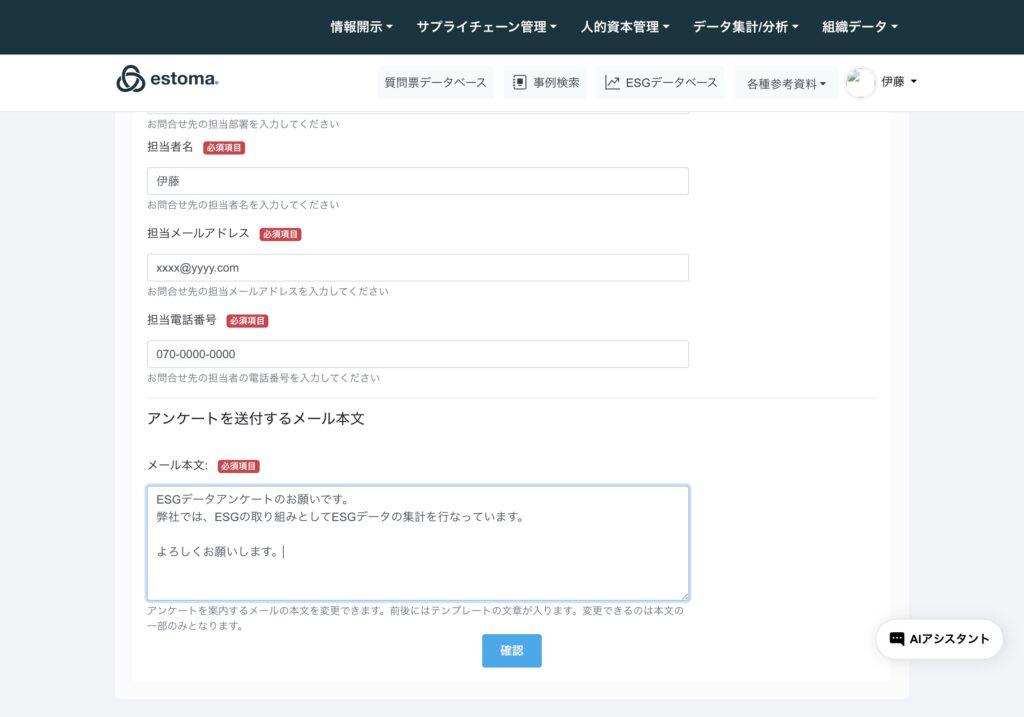Open the 伊藤 user account menu
Screen dimensions: 1024x717
899,82
